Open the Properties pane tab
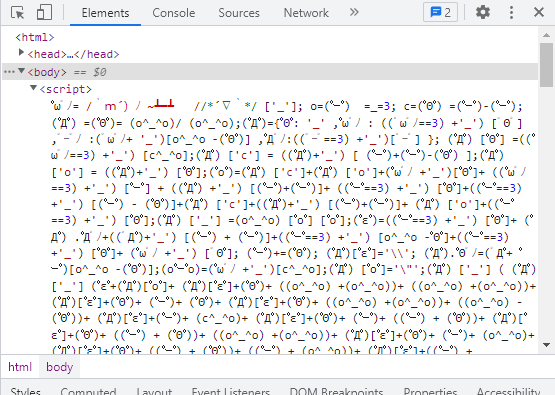Screen dimensions: 555x395 (430, 391)
